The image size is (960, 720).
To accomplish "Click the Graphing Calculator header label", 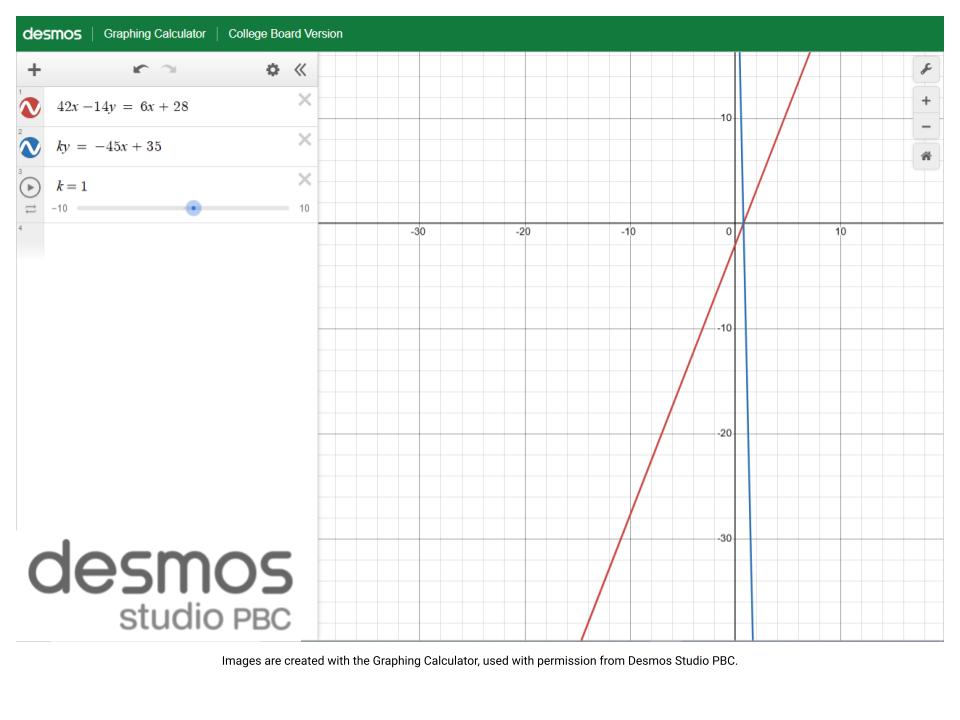I will click(155, 34).
